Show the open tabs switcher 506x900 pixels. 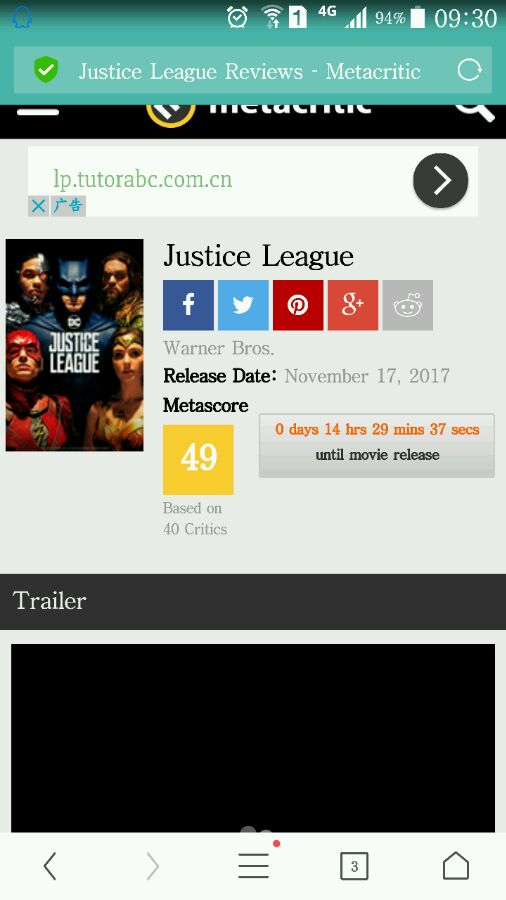point(354,866)
